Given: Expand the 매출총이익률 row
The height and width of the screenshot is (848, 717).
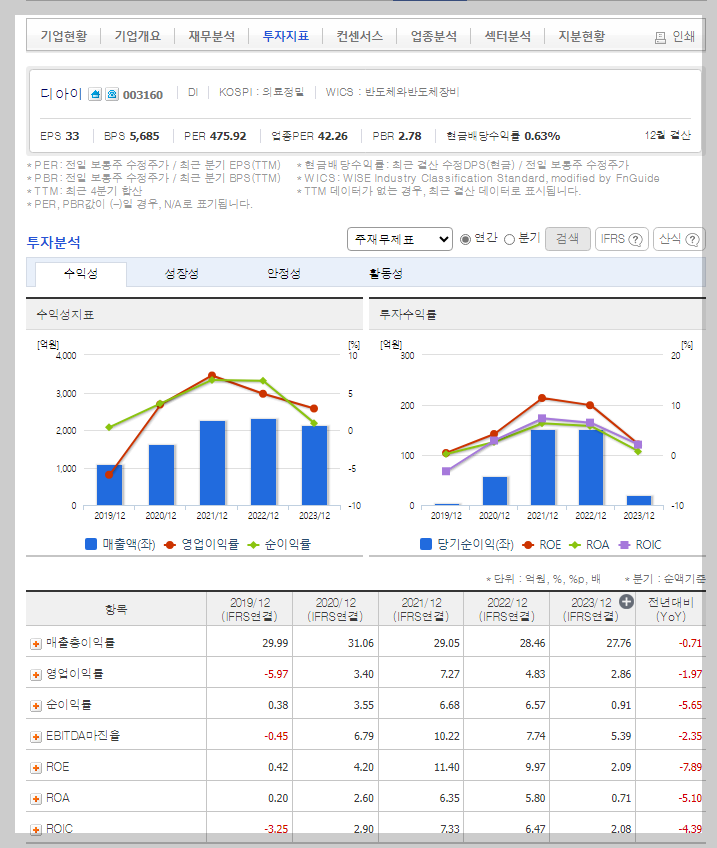Looking at the screenshot, I should coord(36,644).
